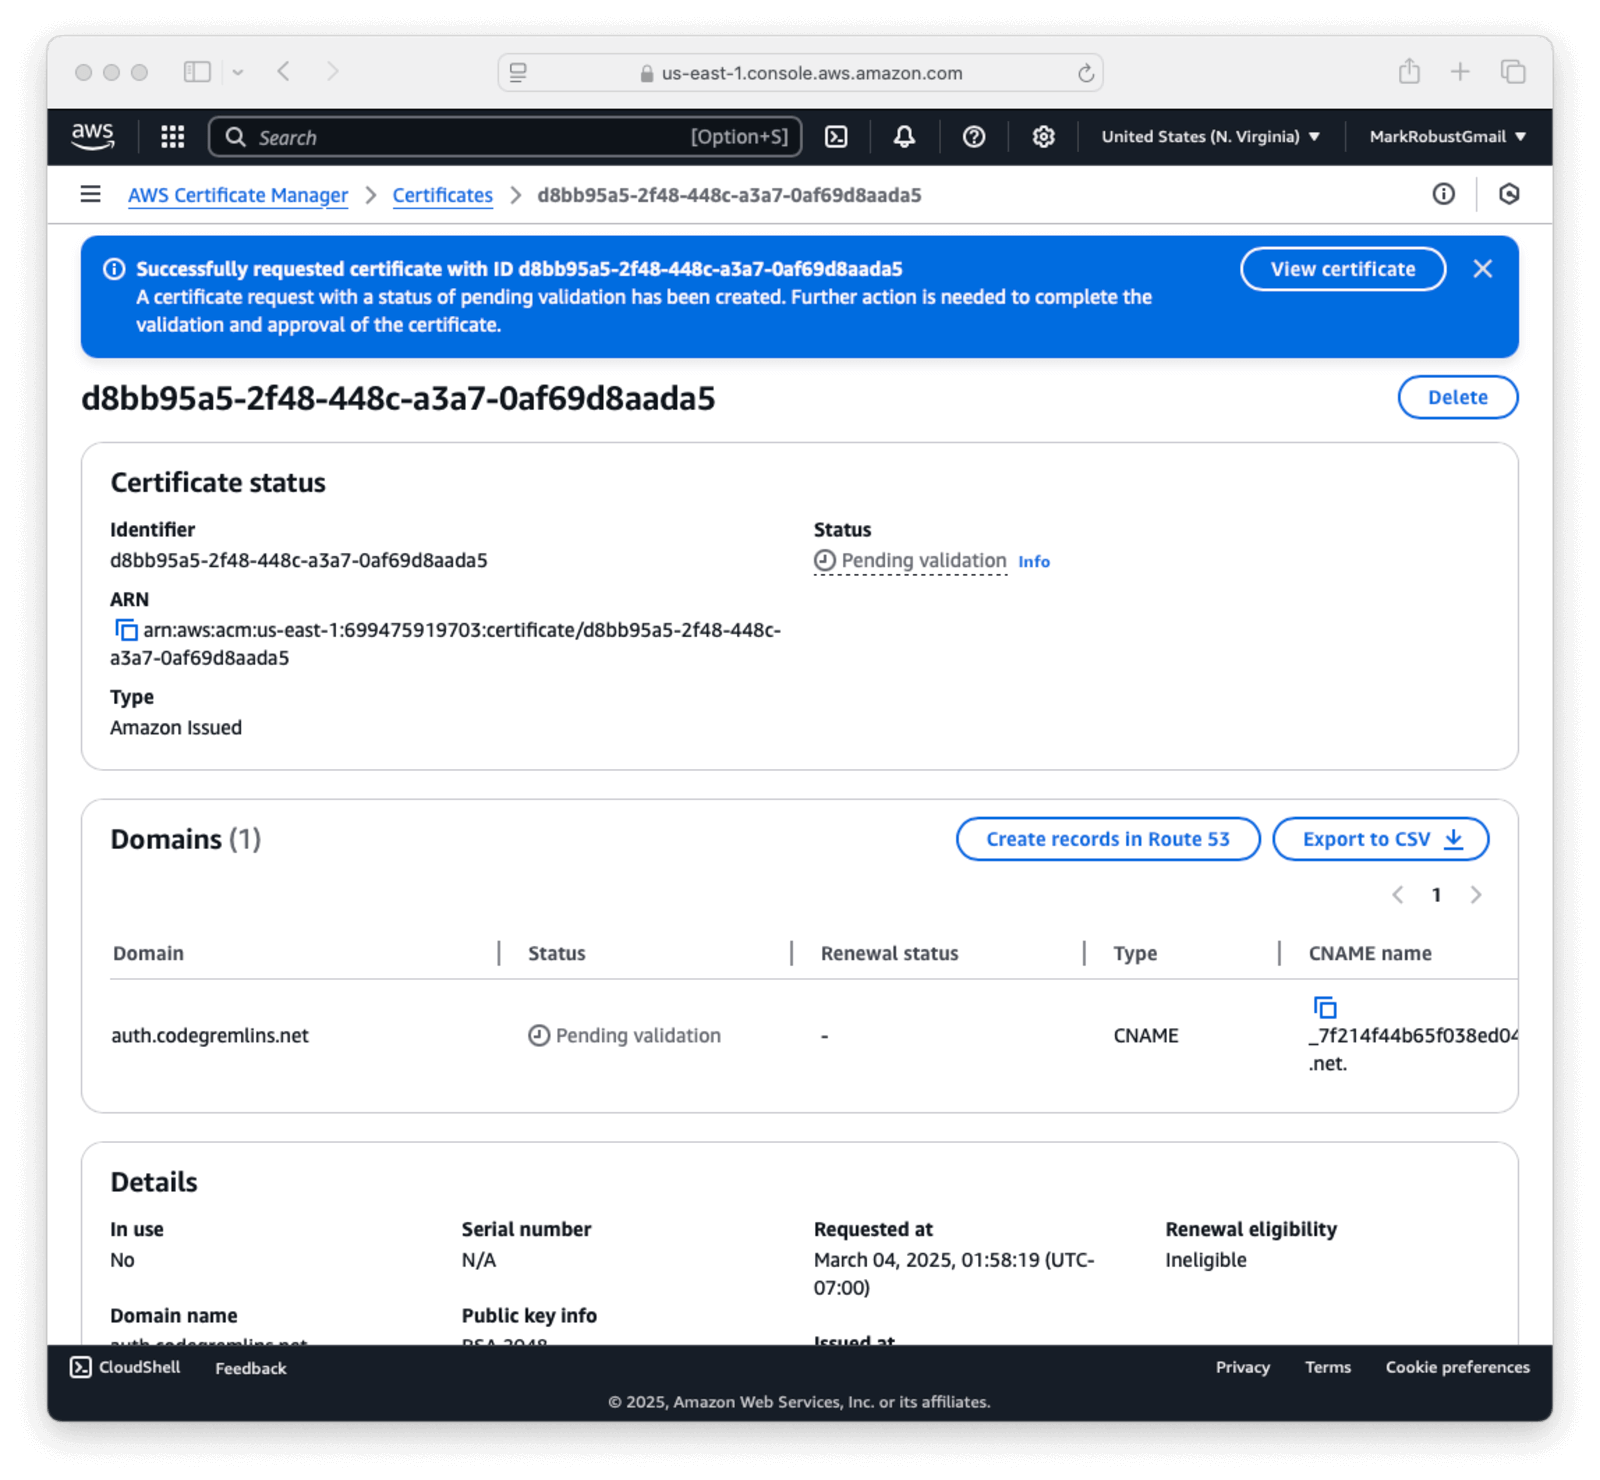Click the View certificate button

click(x=1342, y=269)
